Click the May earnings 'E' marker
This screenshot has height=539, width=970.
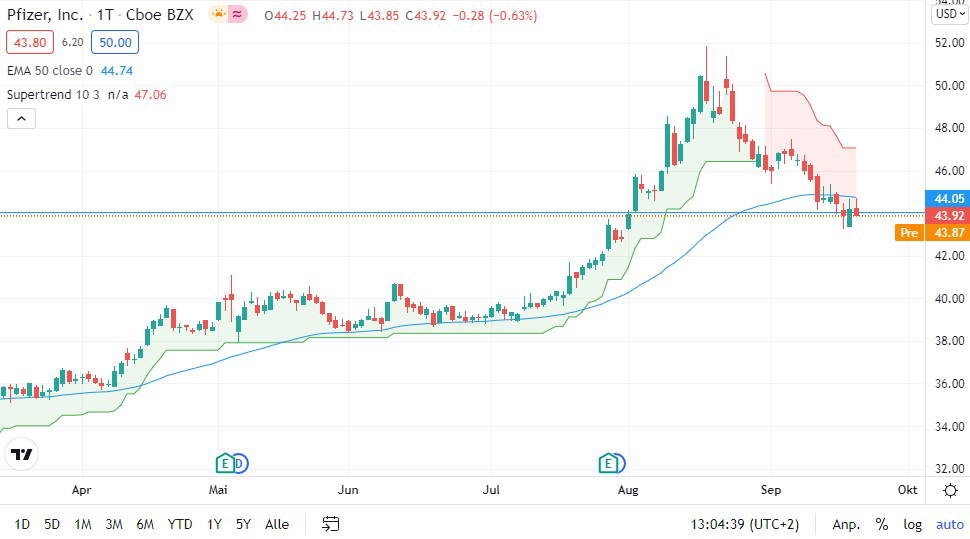pyautogui.click(x=225, y=463)
